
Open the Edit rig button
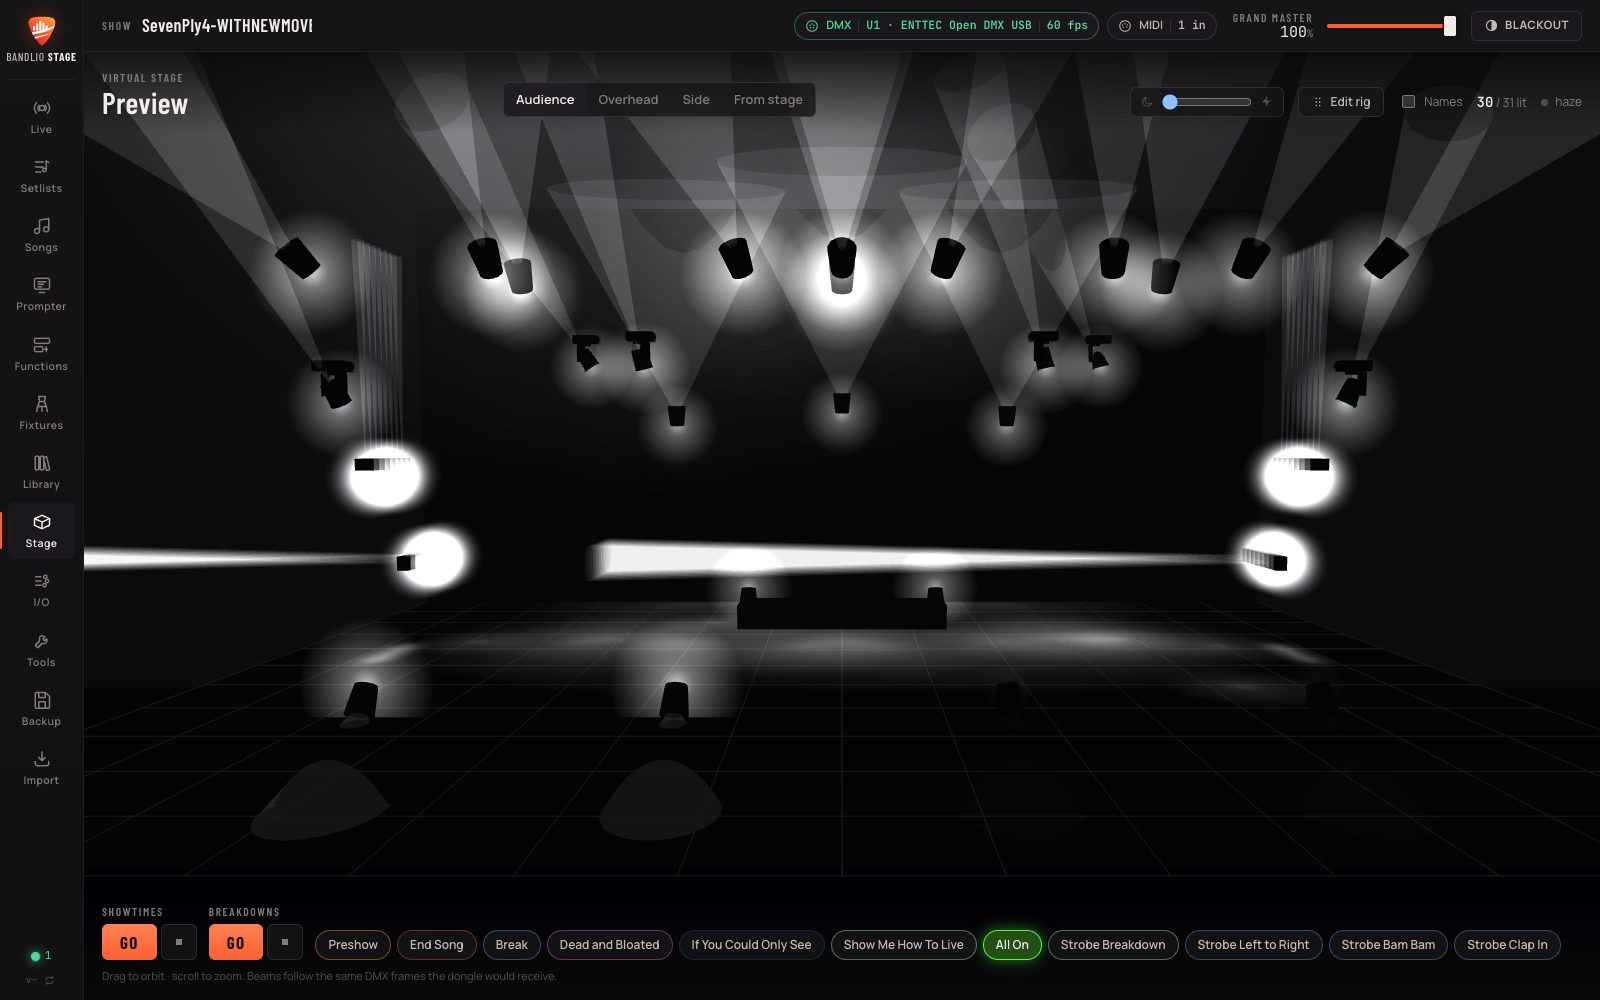(1341, 102)
